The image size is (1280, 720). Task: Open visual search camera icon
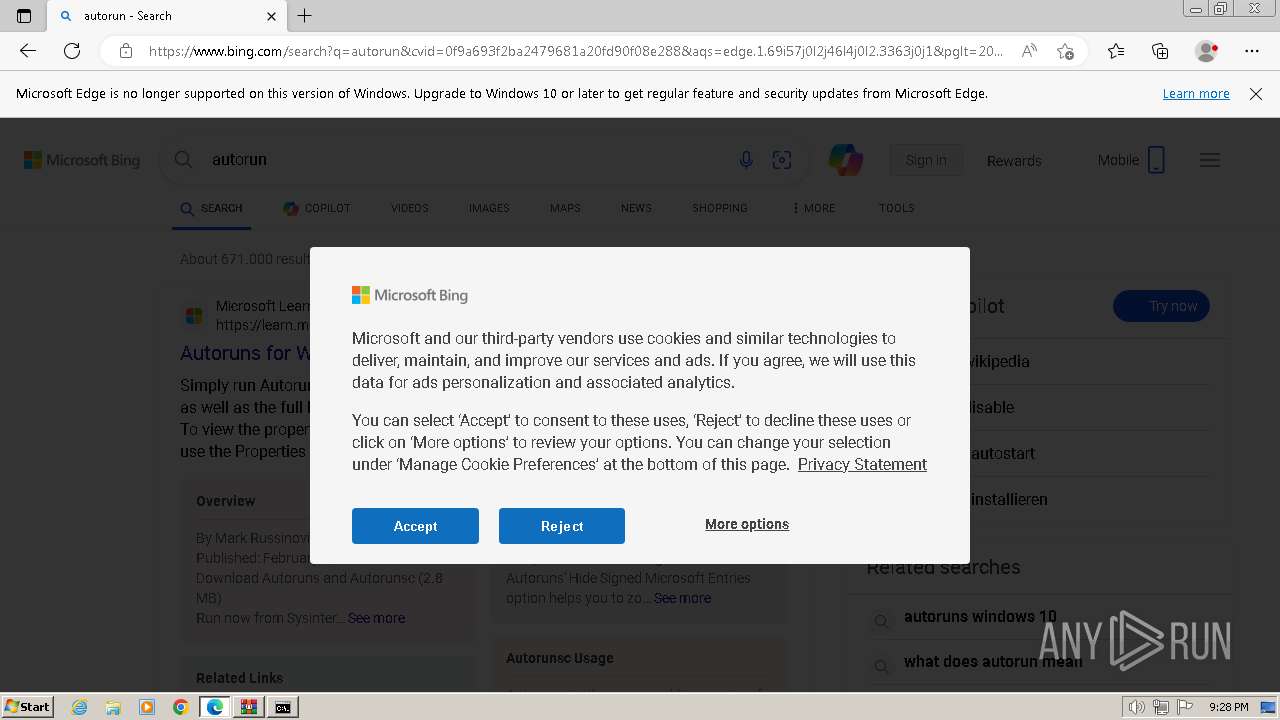(x=782, y=160)
